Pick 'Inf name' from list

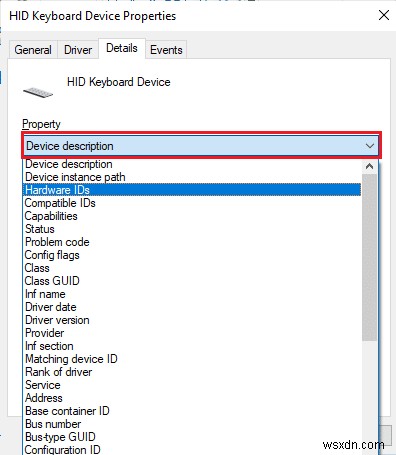pos(192,294)
